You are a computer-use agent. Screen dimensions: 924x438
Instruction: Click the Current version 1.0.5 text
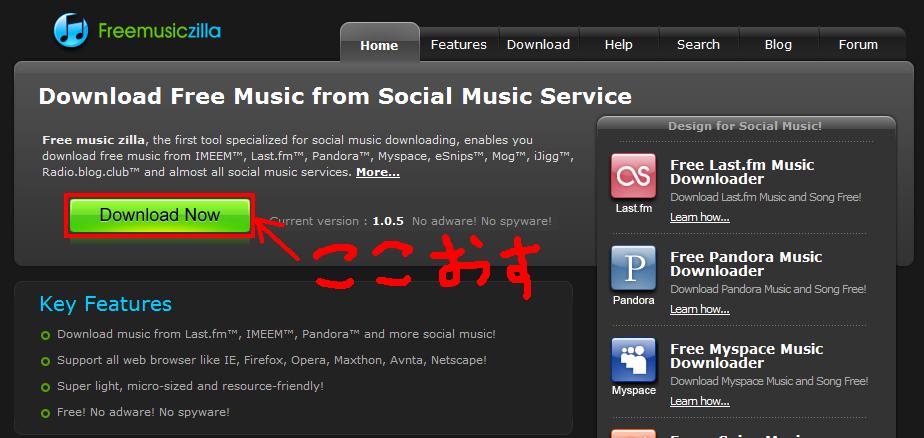(x=336, y=222)
